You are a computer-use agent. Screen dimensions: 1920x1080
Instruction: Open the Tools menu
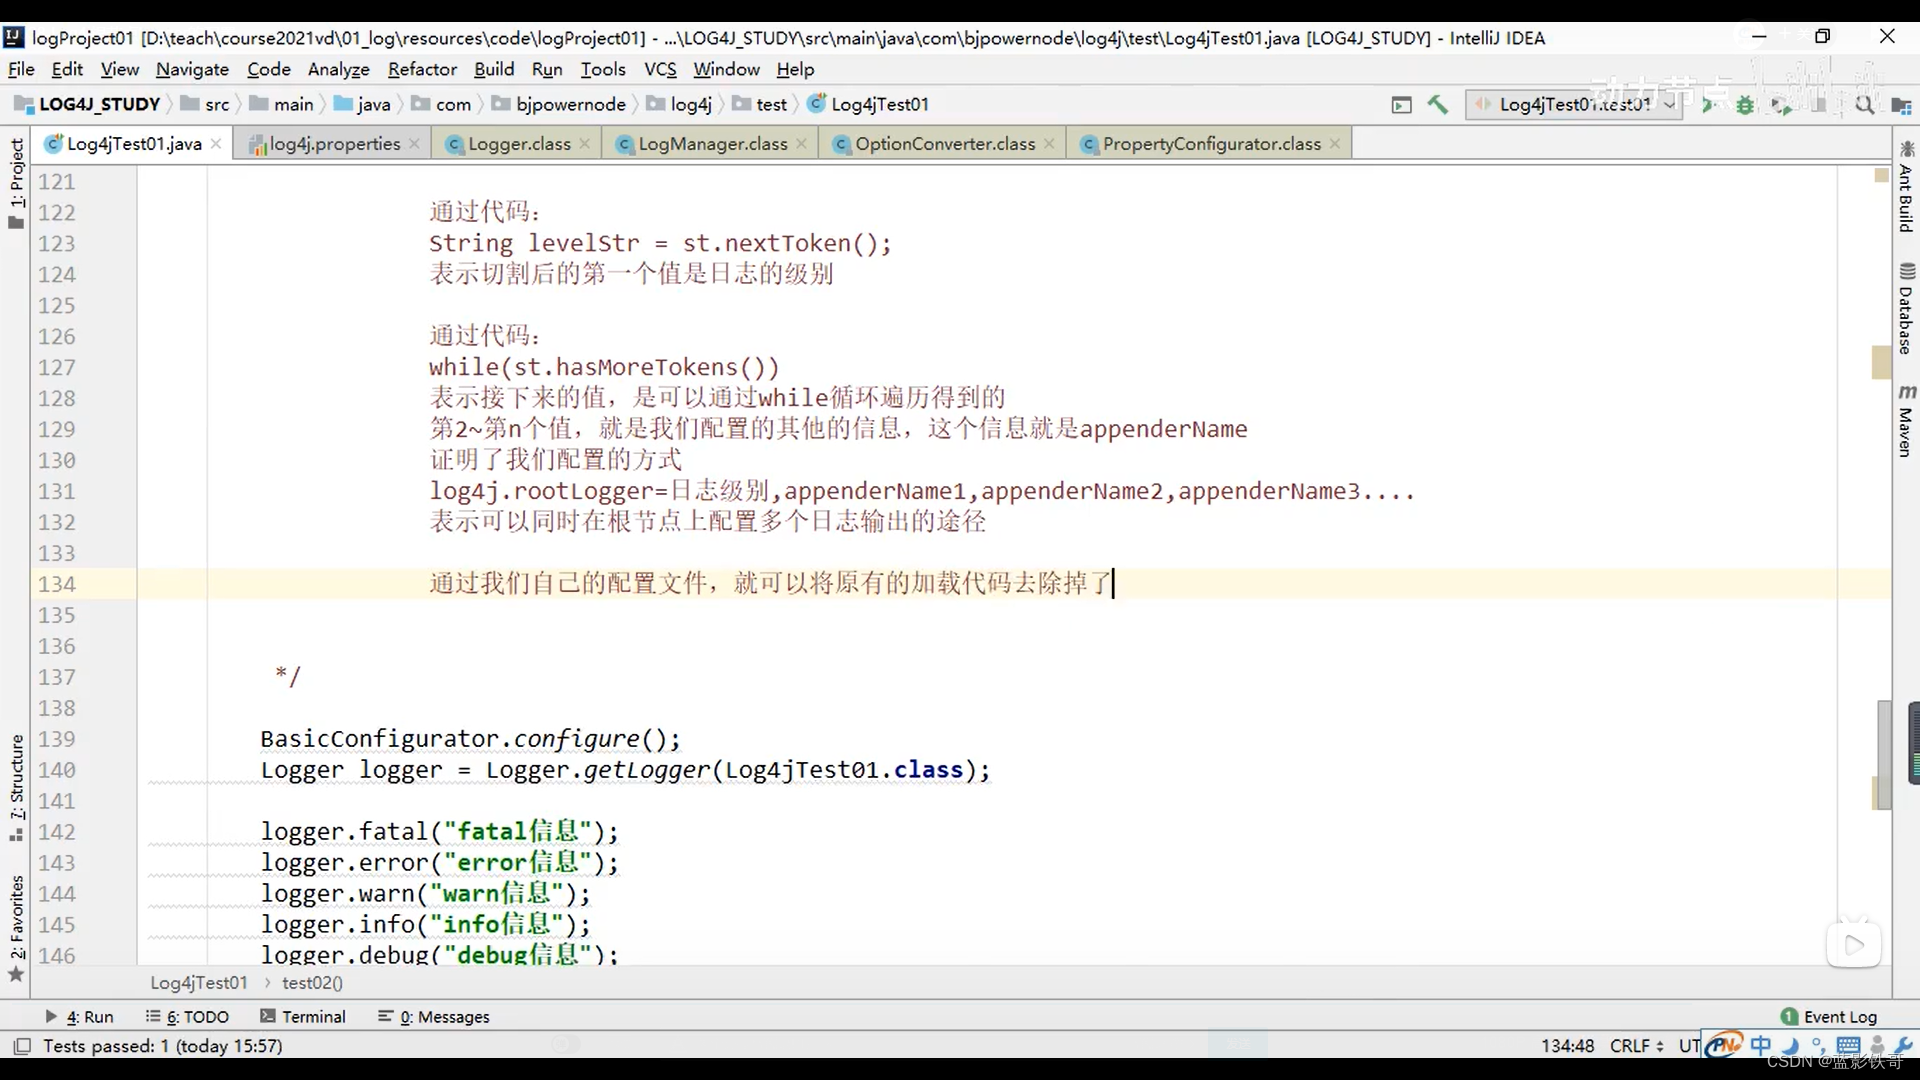pos(603,69)
